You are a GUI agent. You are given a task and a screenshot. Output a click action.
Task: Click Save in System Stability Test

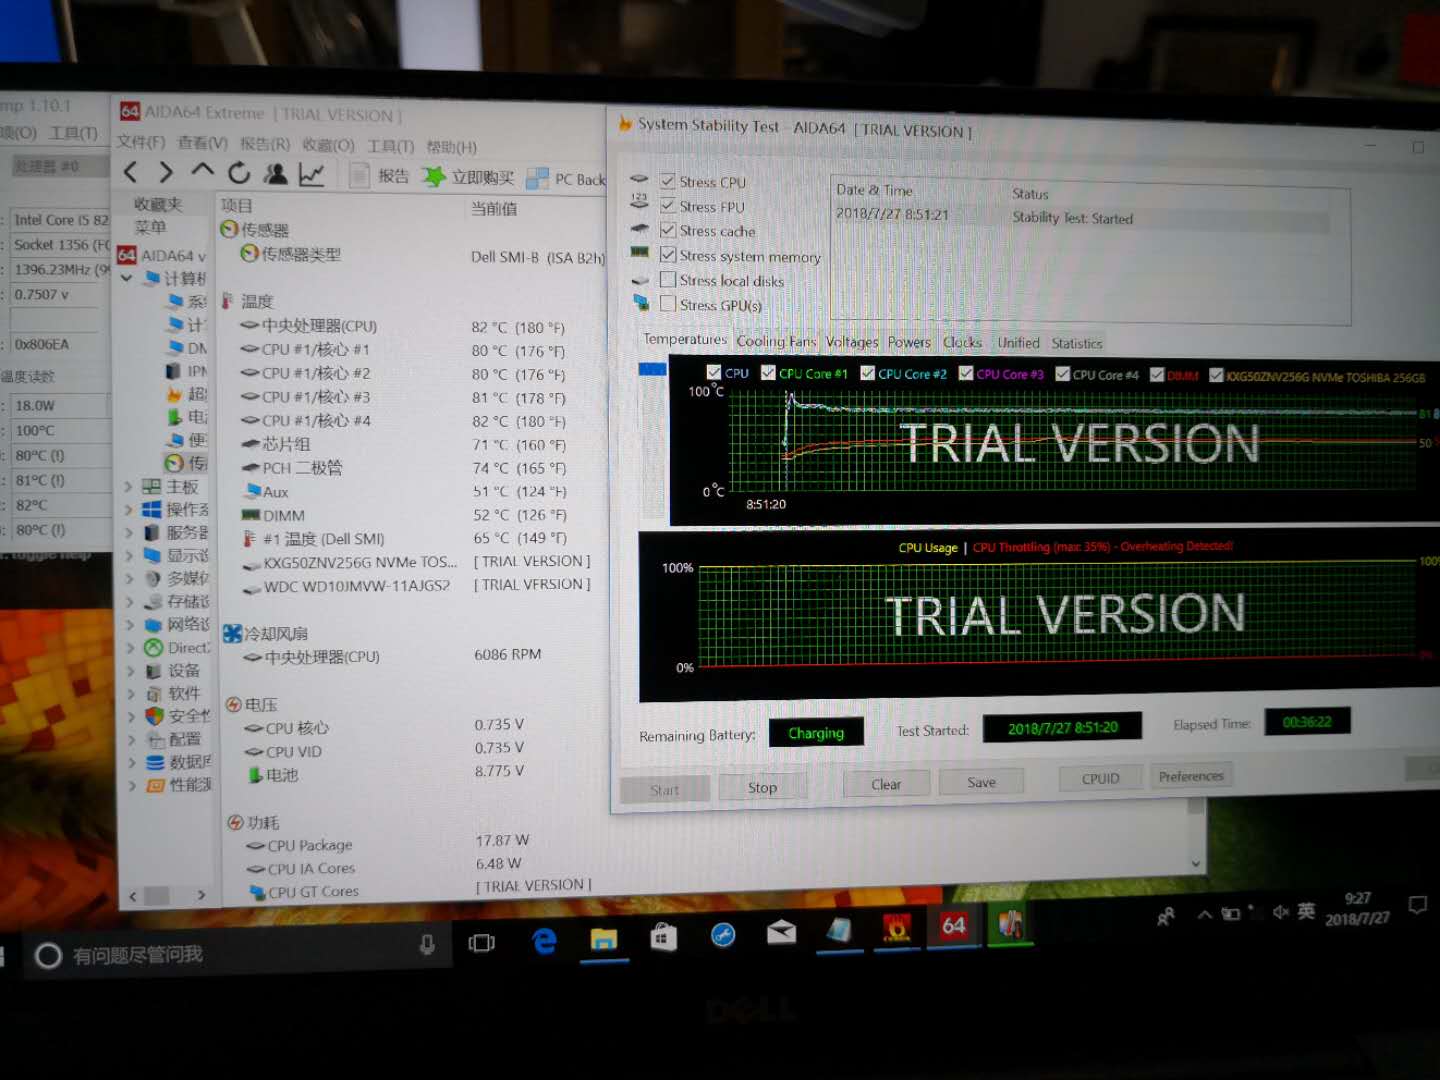(x=981, y=782)
